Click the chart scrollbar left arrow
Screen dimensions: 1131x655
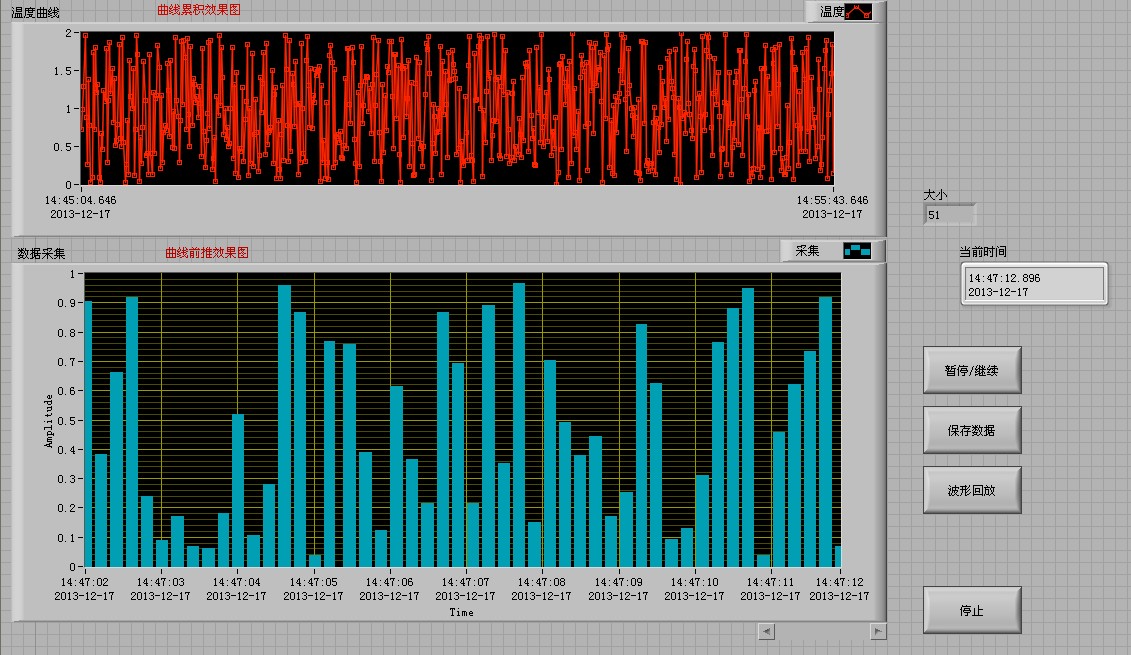(766, 631)
